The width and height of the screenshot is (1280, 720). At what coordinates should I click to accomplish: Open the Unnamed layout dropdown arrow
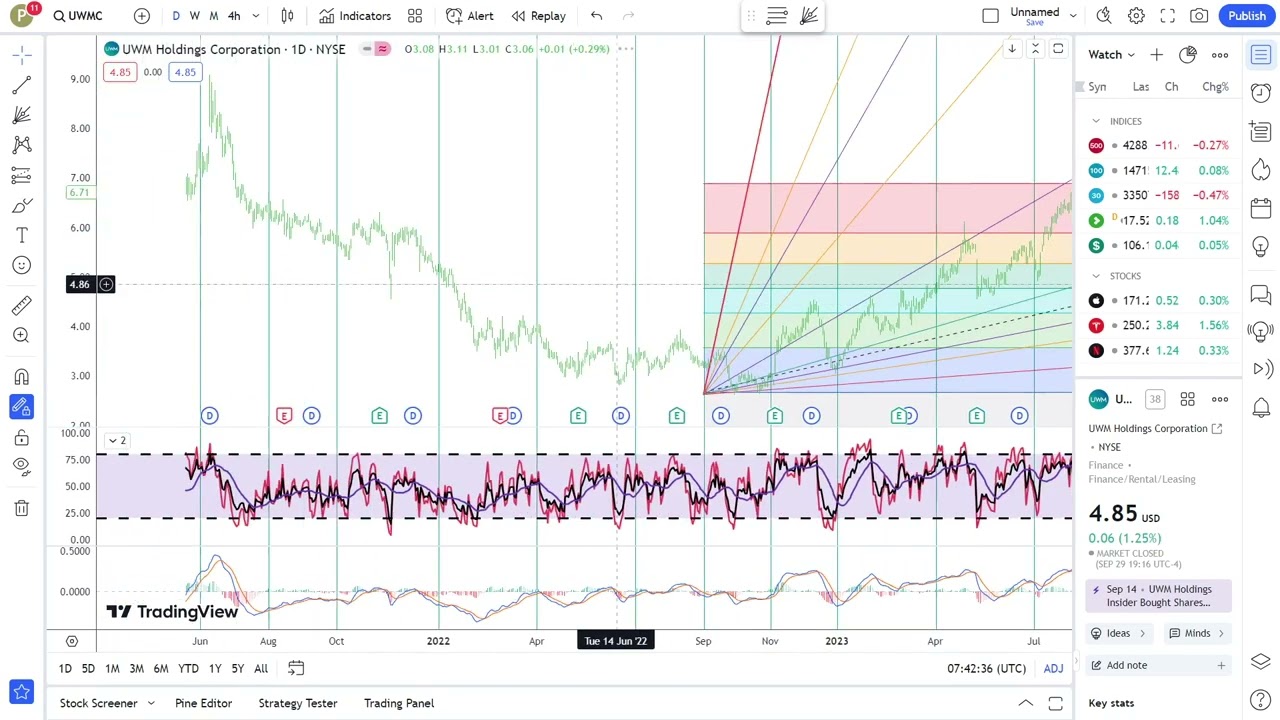[x=1073, y=16]
